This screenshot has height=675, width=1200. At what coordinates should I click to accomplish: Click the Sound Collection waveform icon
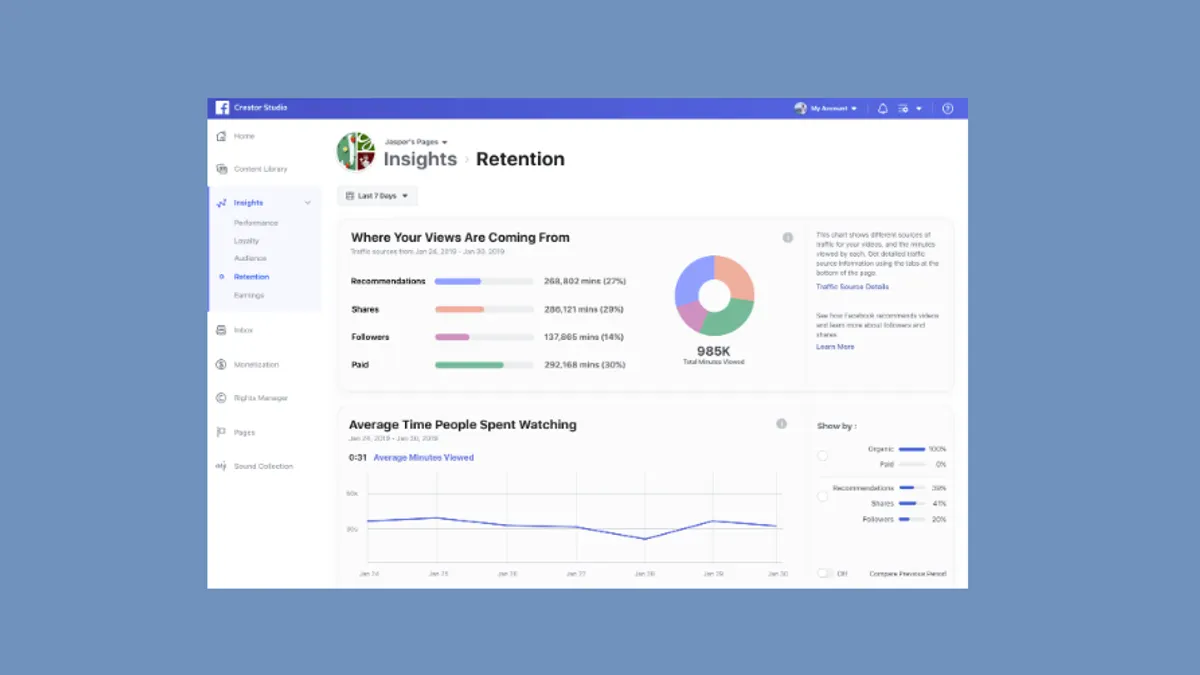pos(221,466)
